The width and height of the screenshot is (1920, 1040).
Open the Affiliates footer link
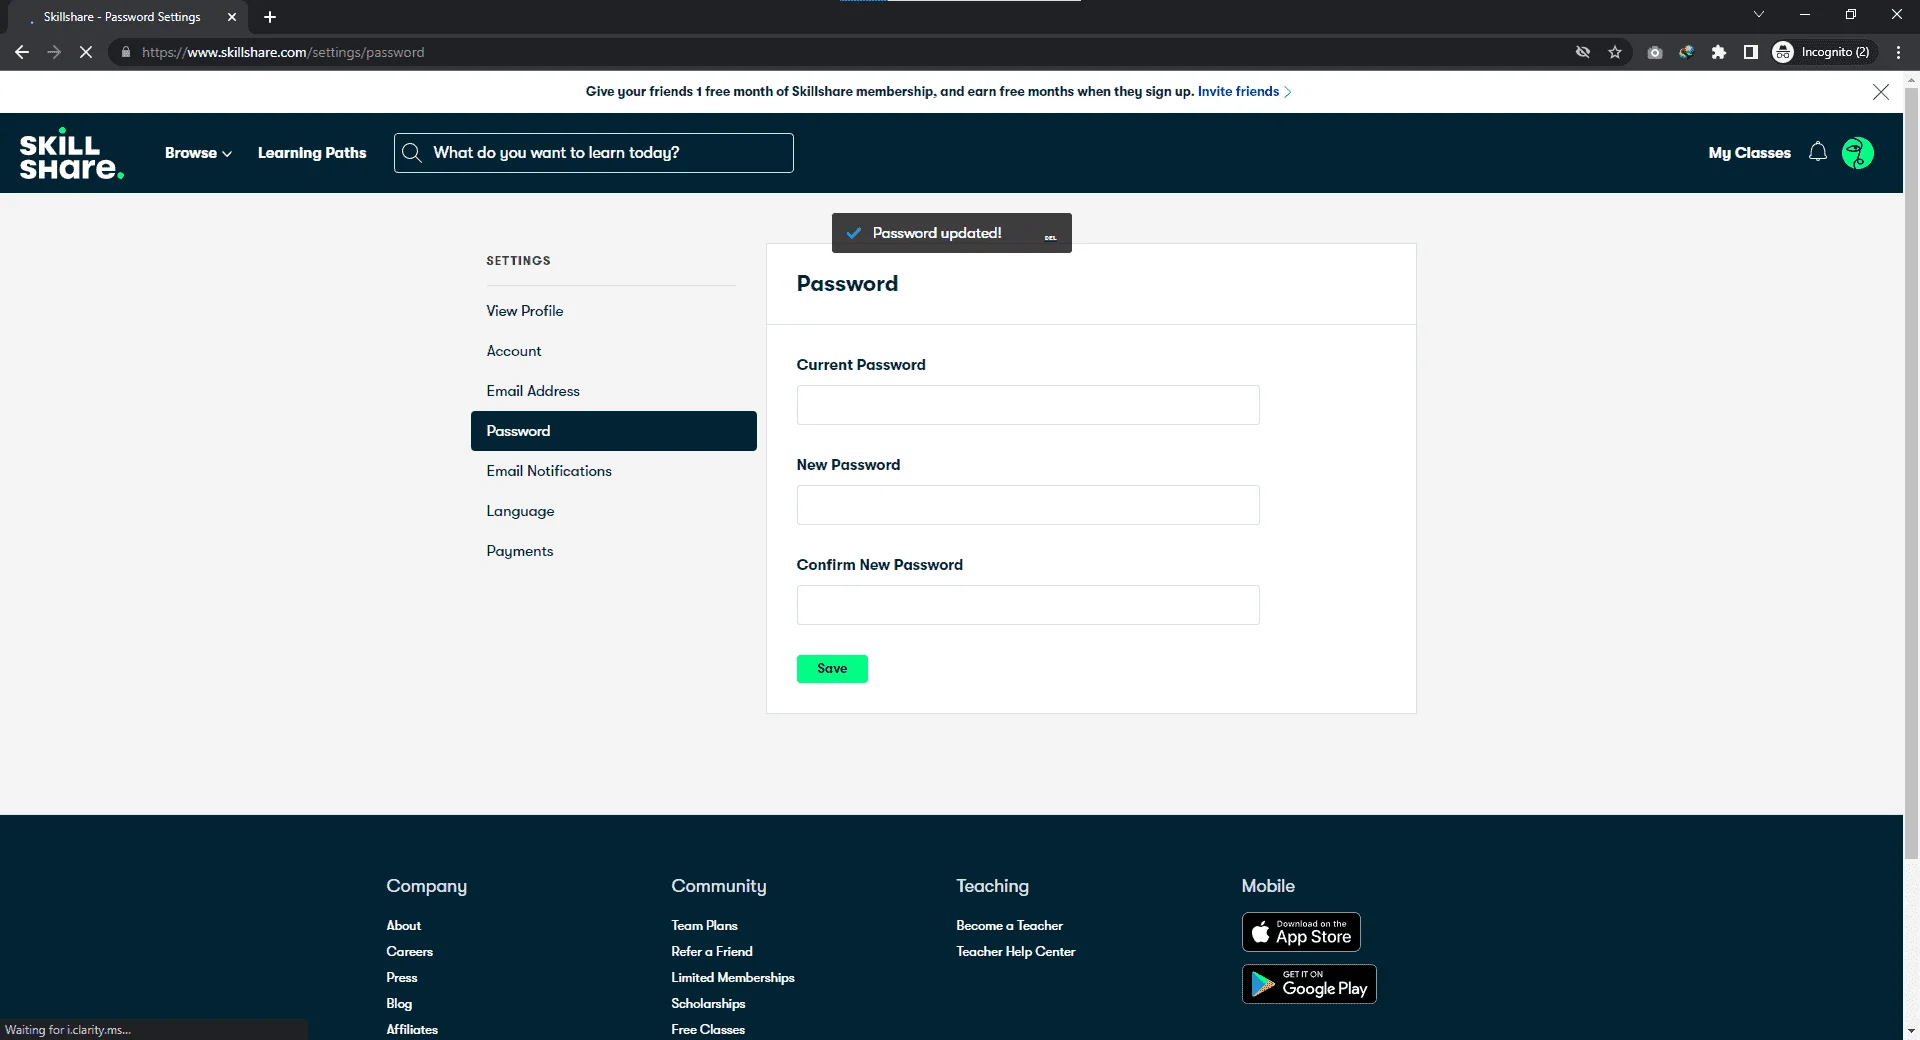(x=412, y=1029)
